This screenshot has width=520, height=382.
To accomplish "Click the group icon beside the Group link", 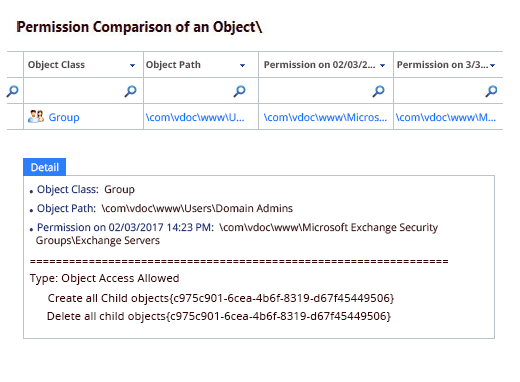I will click(x=36, y=117).
